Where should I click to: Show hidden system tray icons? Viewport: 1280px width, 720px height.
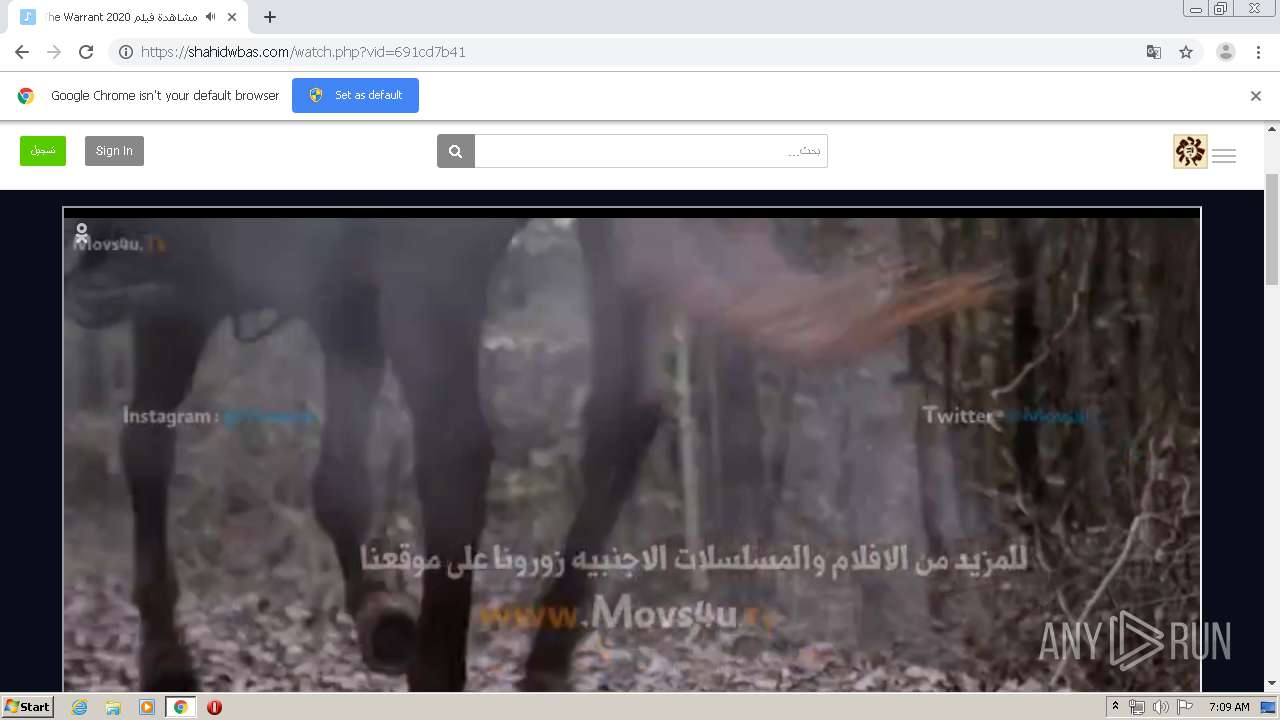click(x=1116, y=707)
